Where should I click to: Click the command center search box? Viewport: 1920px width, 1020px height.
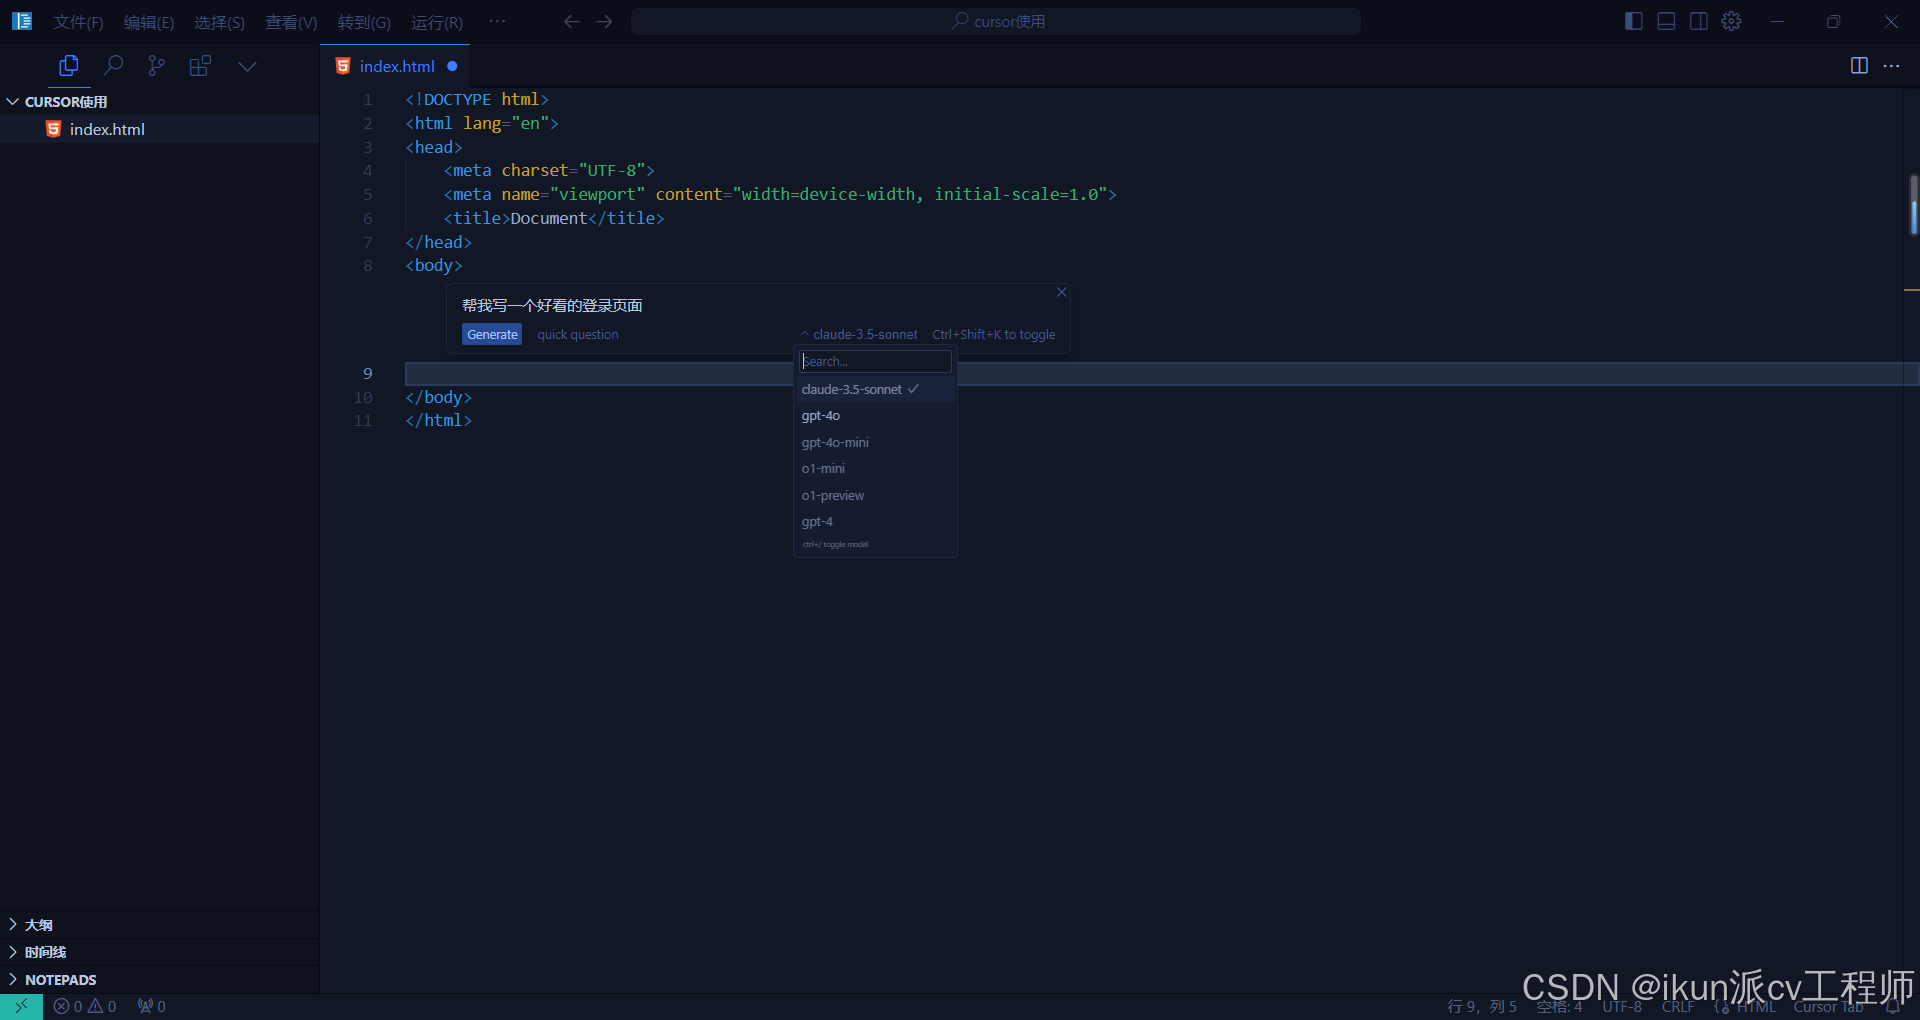pos(996,21)
